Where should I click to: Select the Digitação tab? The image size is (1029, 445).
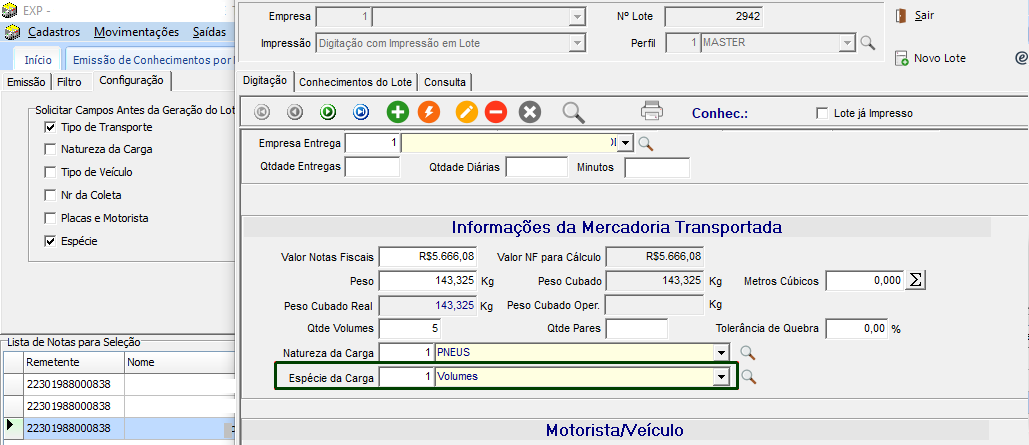coord(265,81)
